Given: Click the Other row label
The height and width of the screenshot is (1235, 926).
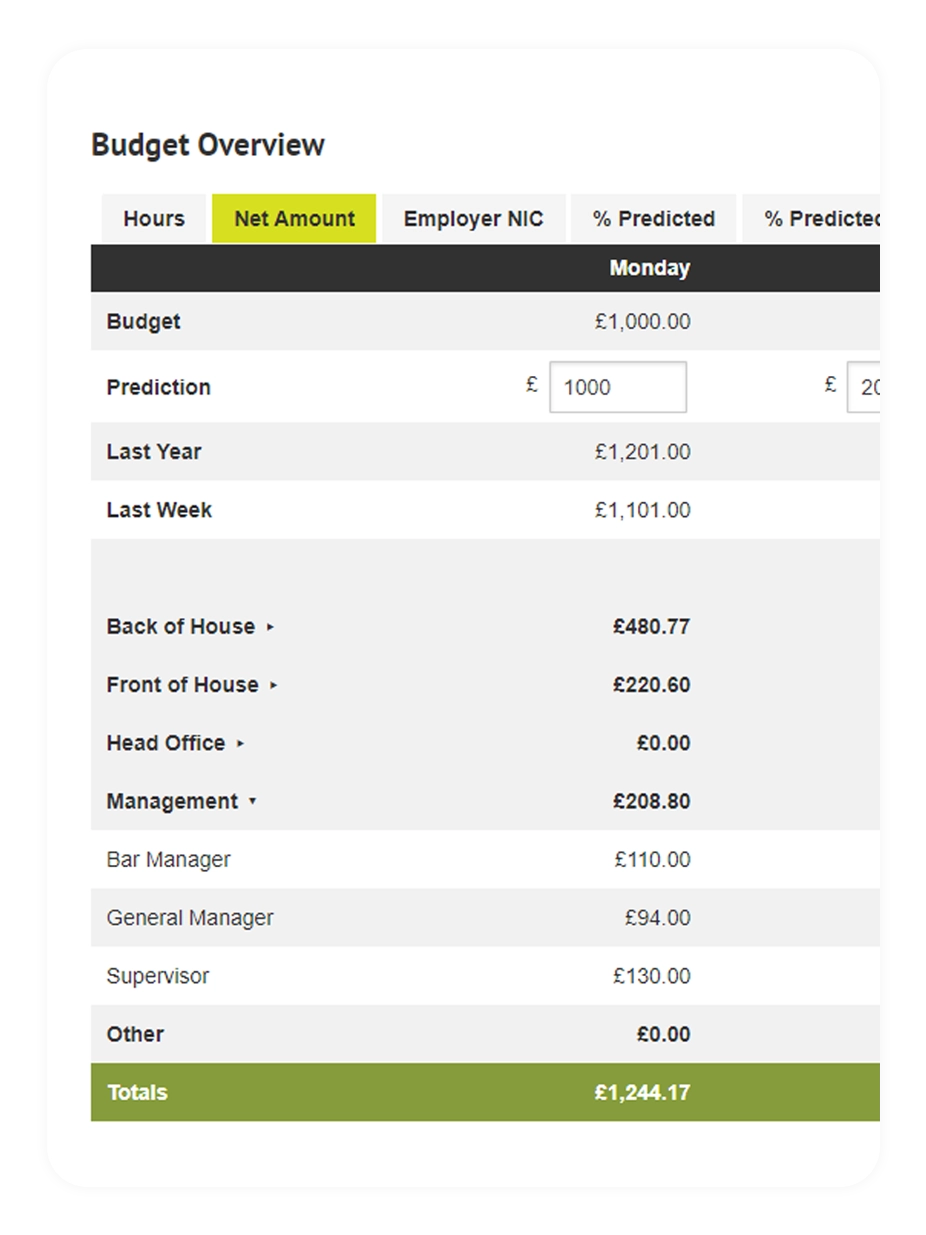Looking at the screenshot, I should pyautogui.click(x=135, y=1034).
